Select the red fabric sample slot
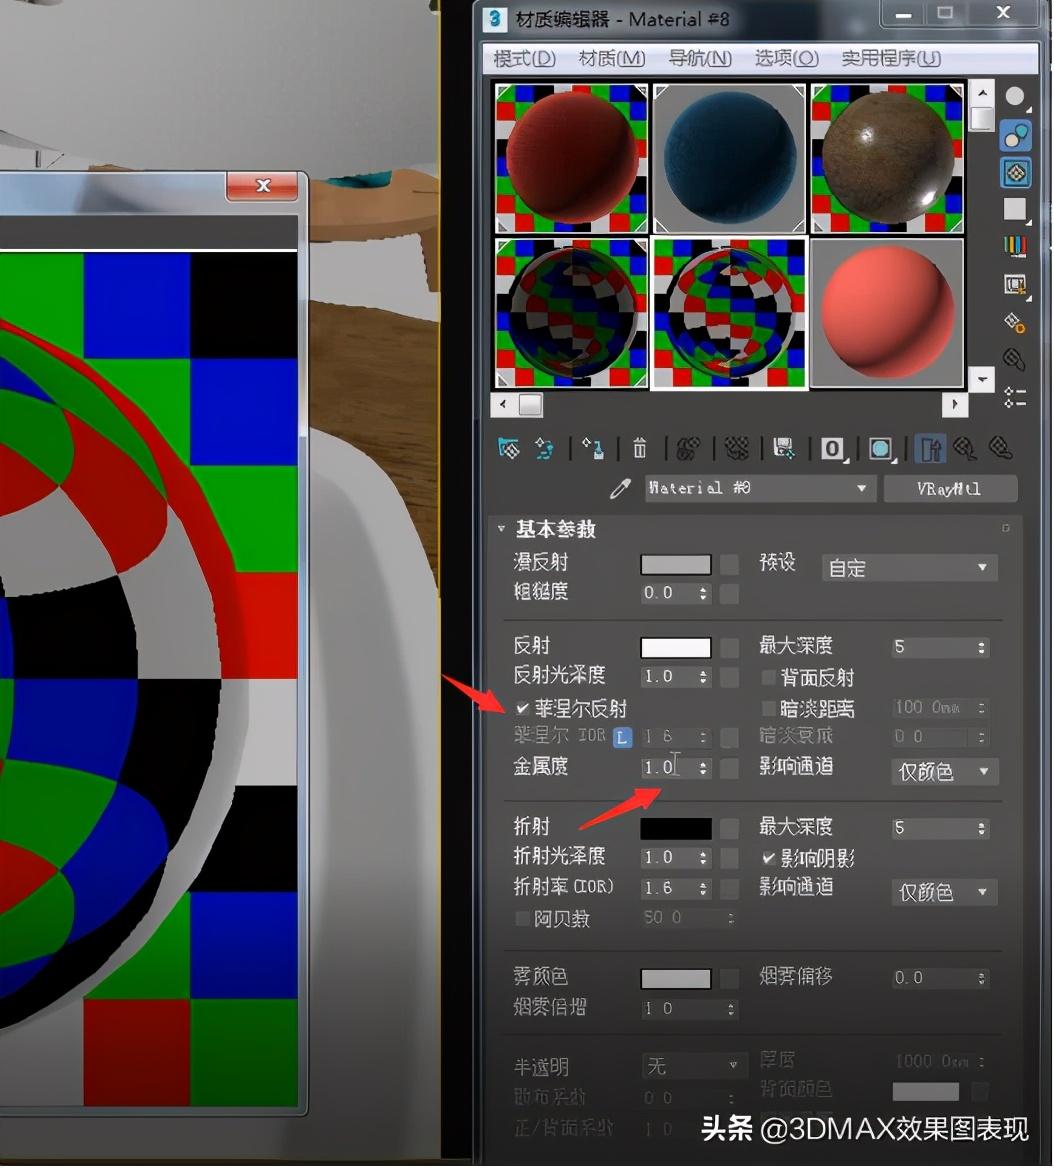The width and height of the screenshot is (1054, 1168). (x=571, y=158)
